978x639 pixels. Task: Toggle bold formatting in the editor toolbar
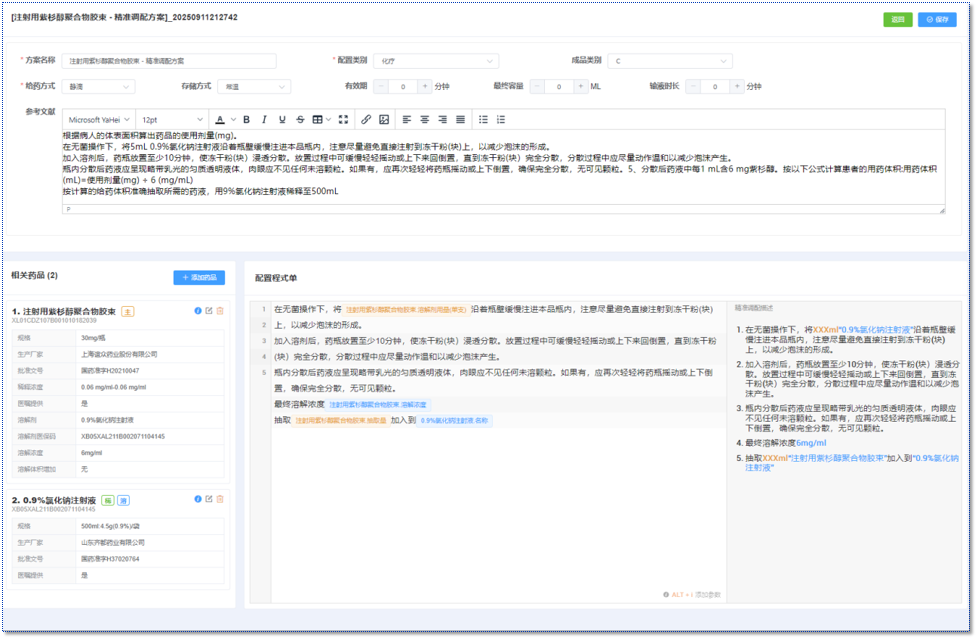pos(247,120)
